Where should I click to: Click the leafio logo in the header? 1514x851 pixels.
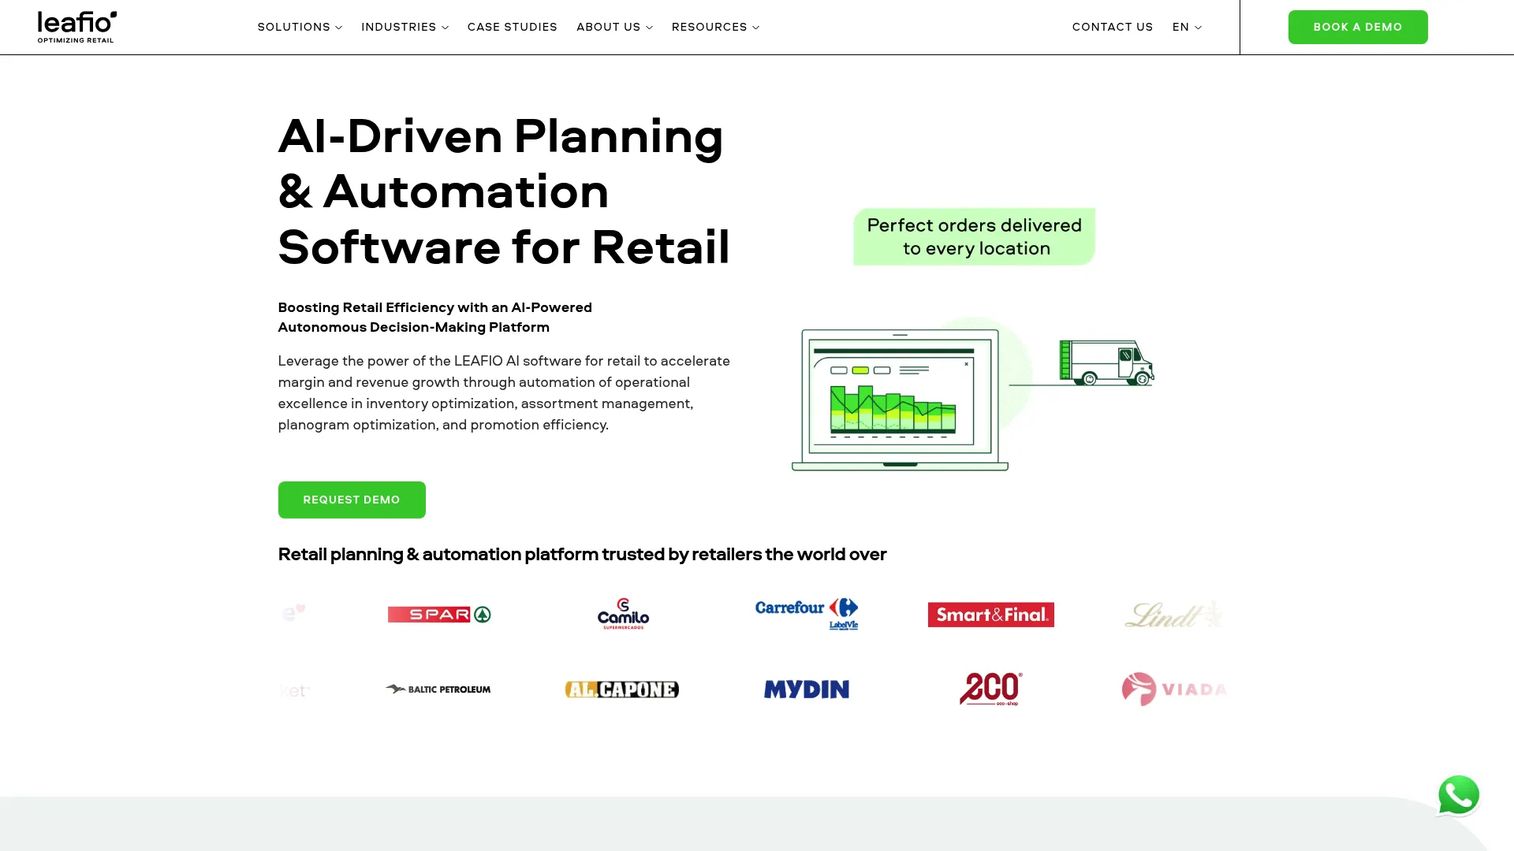77,27
